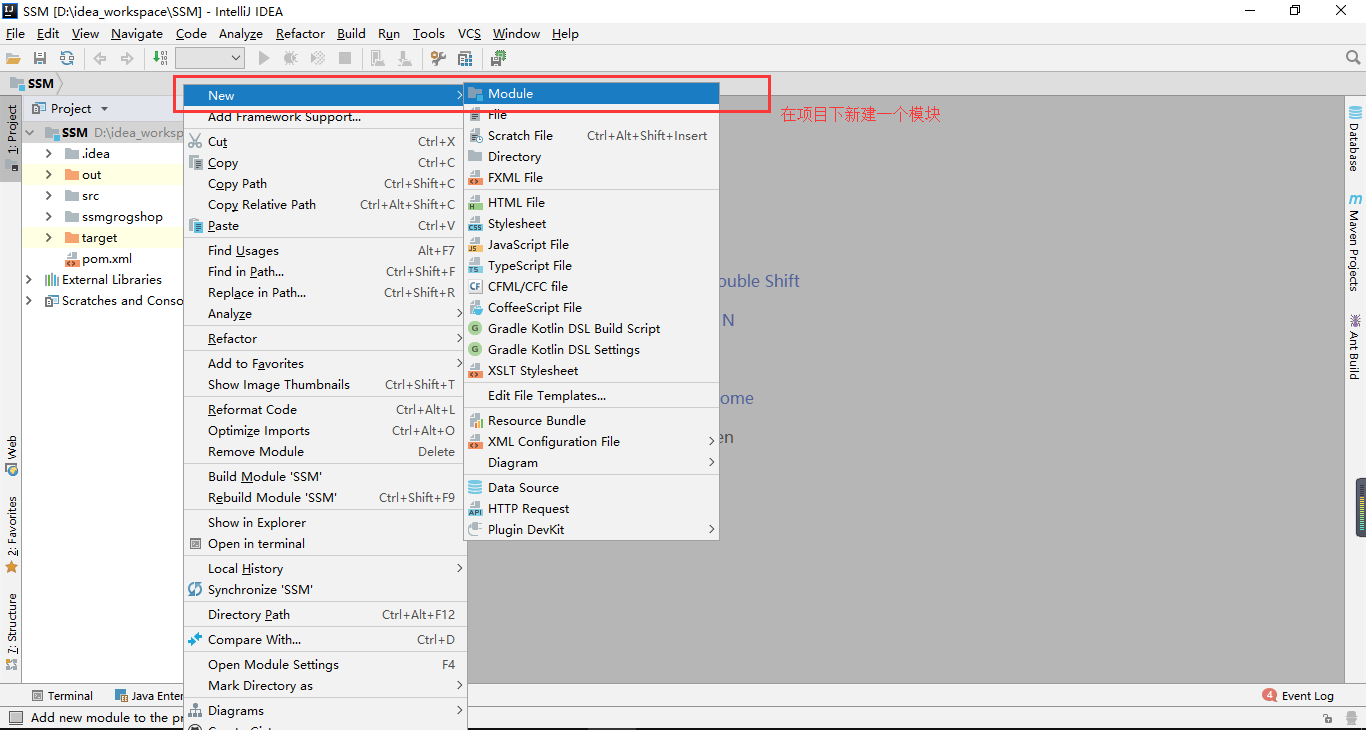Choose TypeScript File in the New submenu
The height and width of the screenshot is (730, 1366).
592,266
